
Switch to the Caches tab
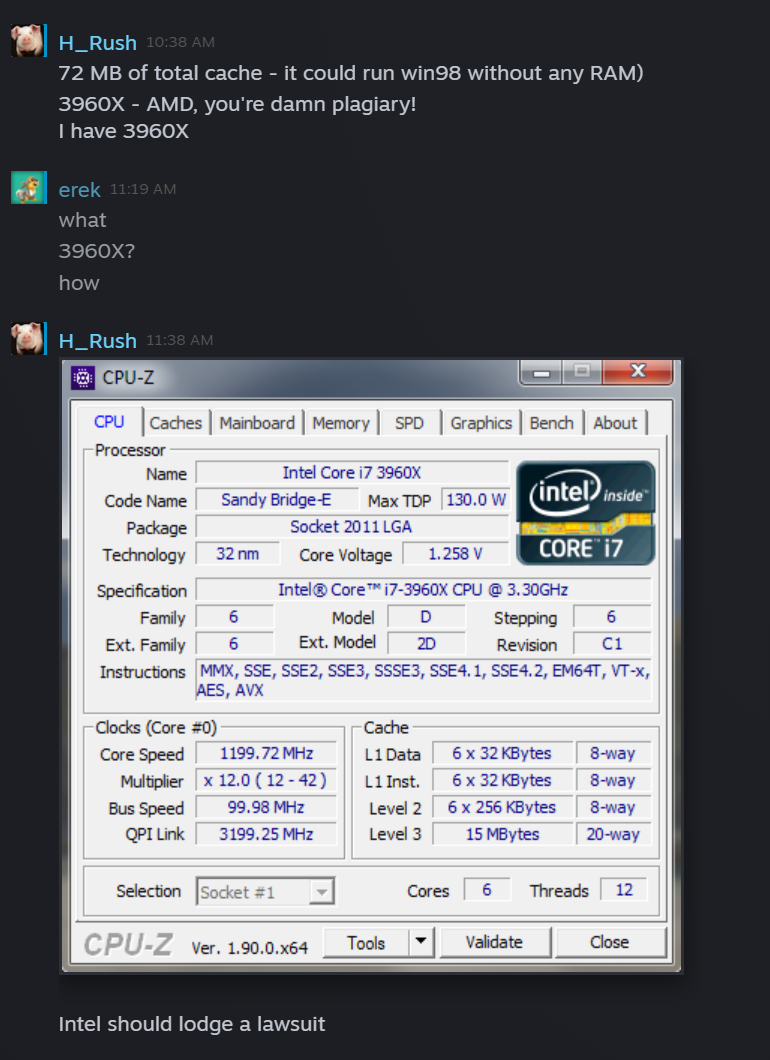coord(176,423)
